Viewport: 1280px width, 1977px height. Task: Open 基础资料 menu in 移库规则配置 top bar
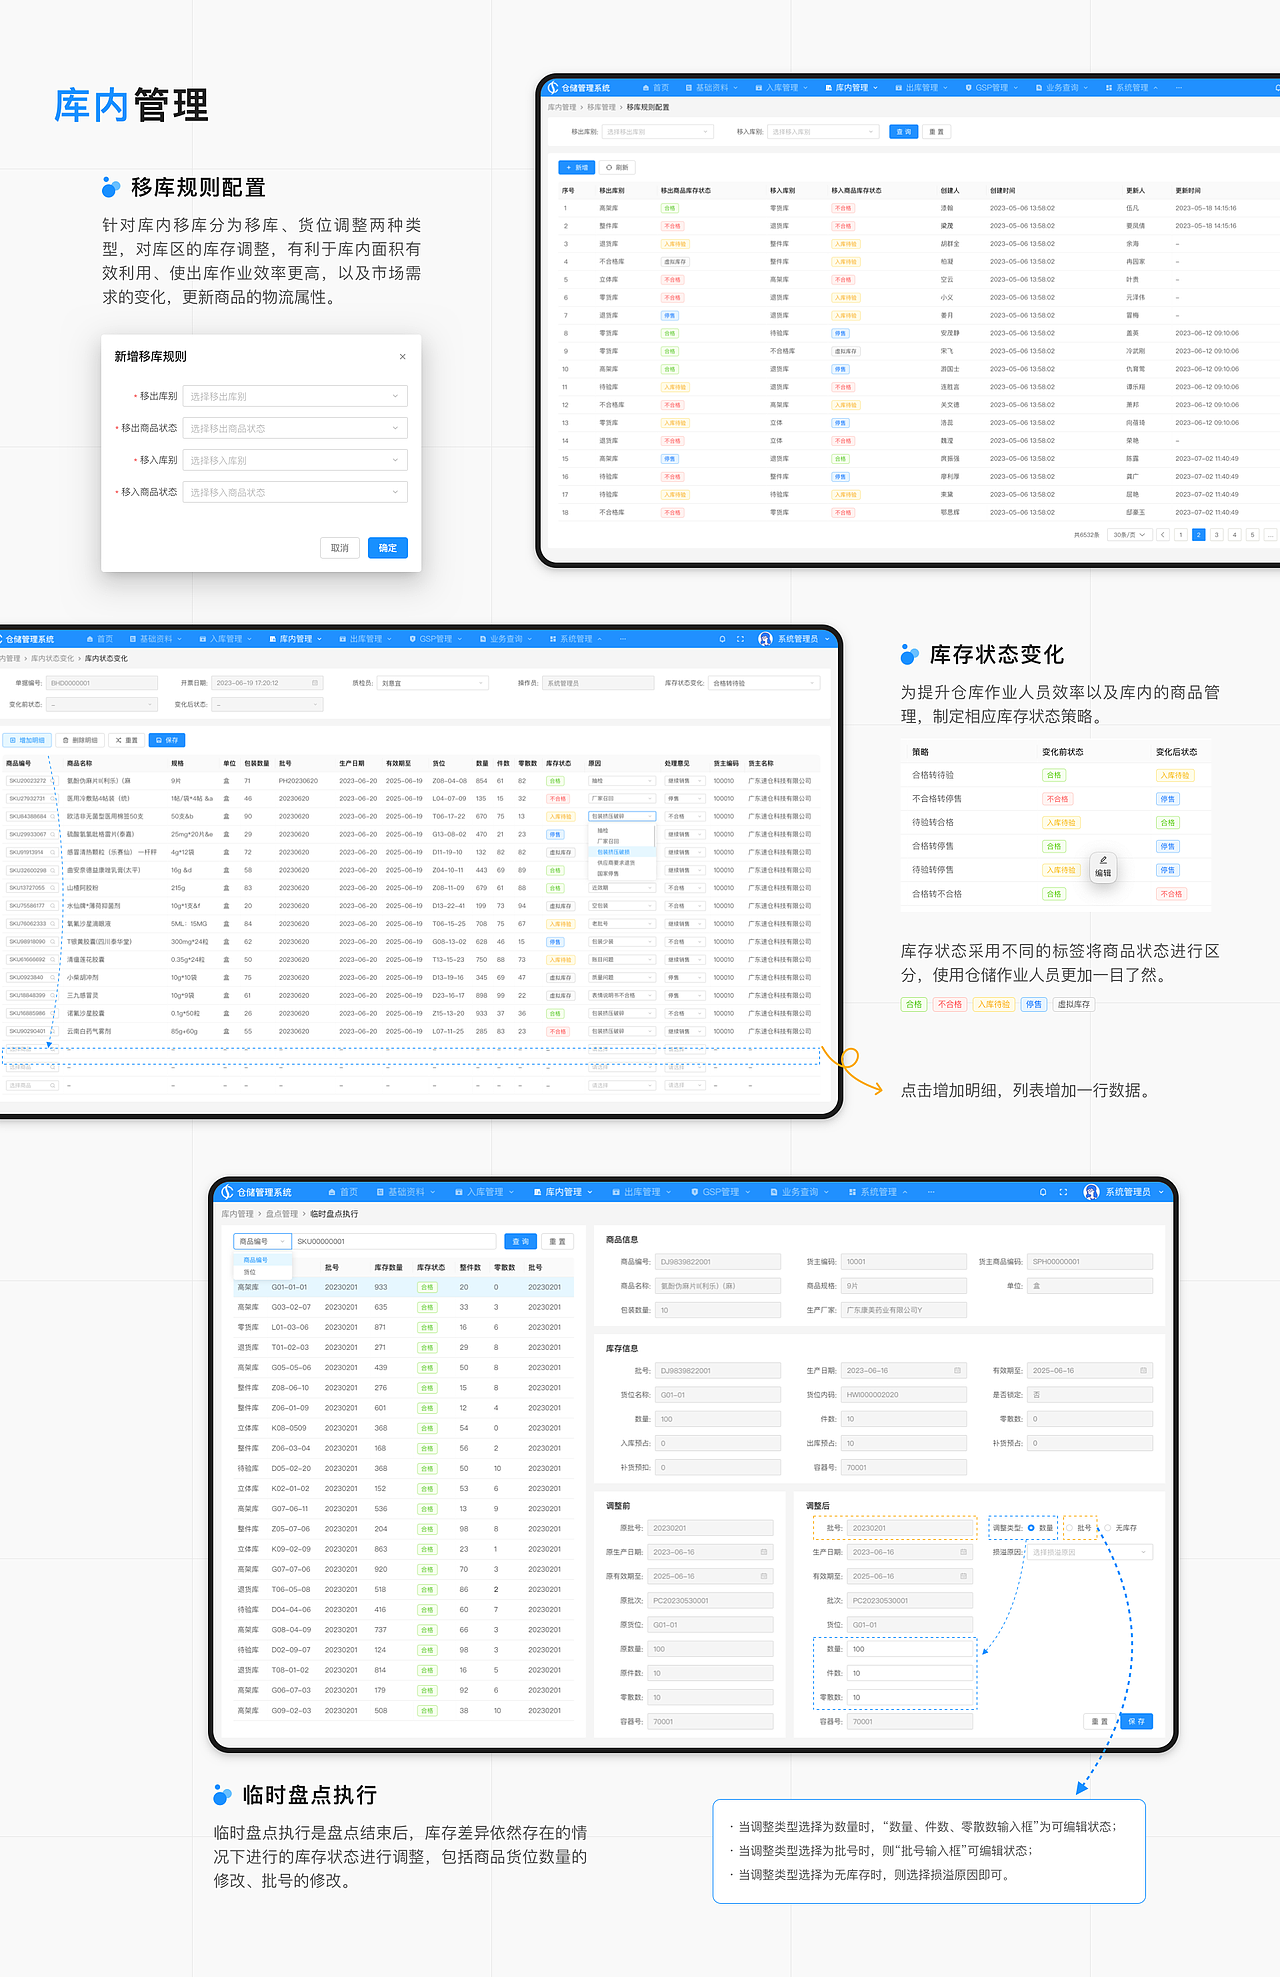712,88
